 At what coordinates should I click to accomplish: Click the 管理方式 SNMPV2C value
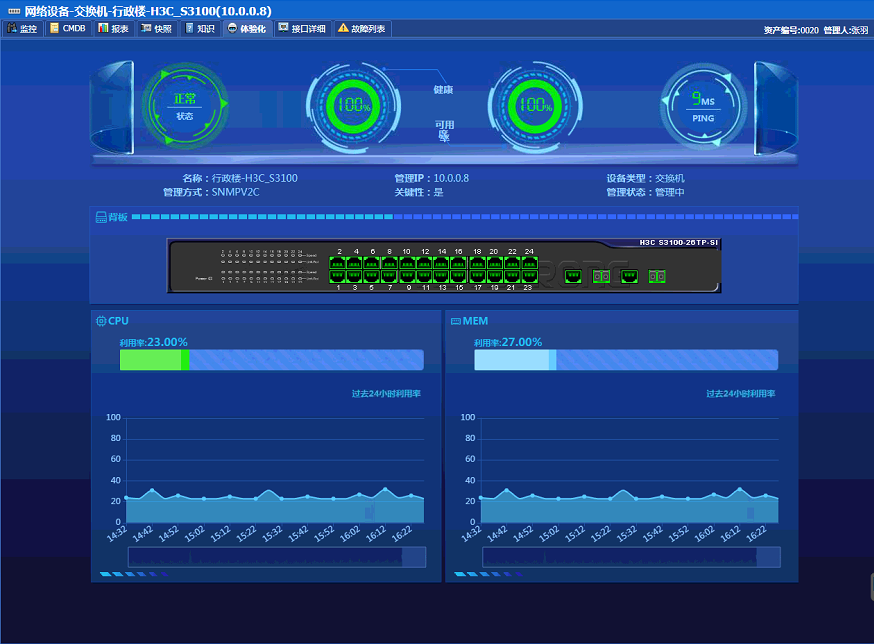click(x=235, y=192)
